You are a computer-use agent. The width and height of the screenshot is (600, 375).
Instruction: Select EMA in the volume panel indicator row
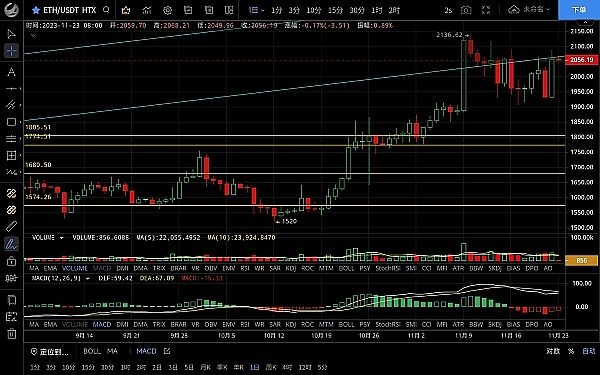coord(50,268)
